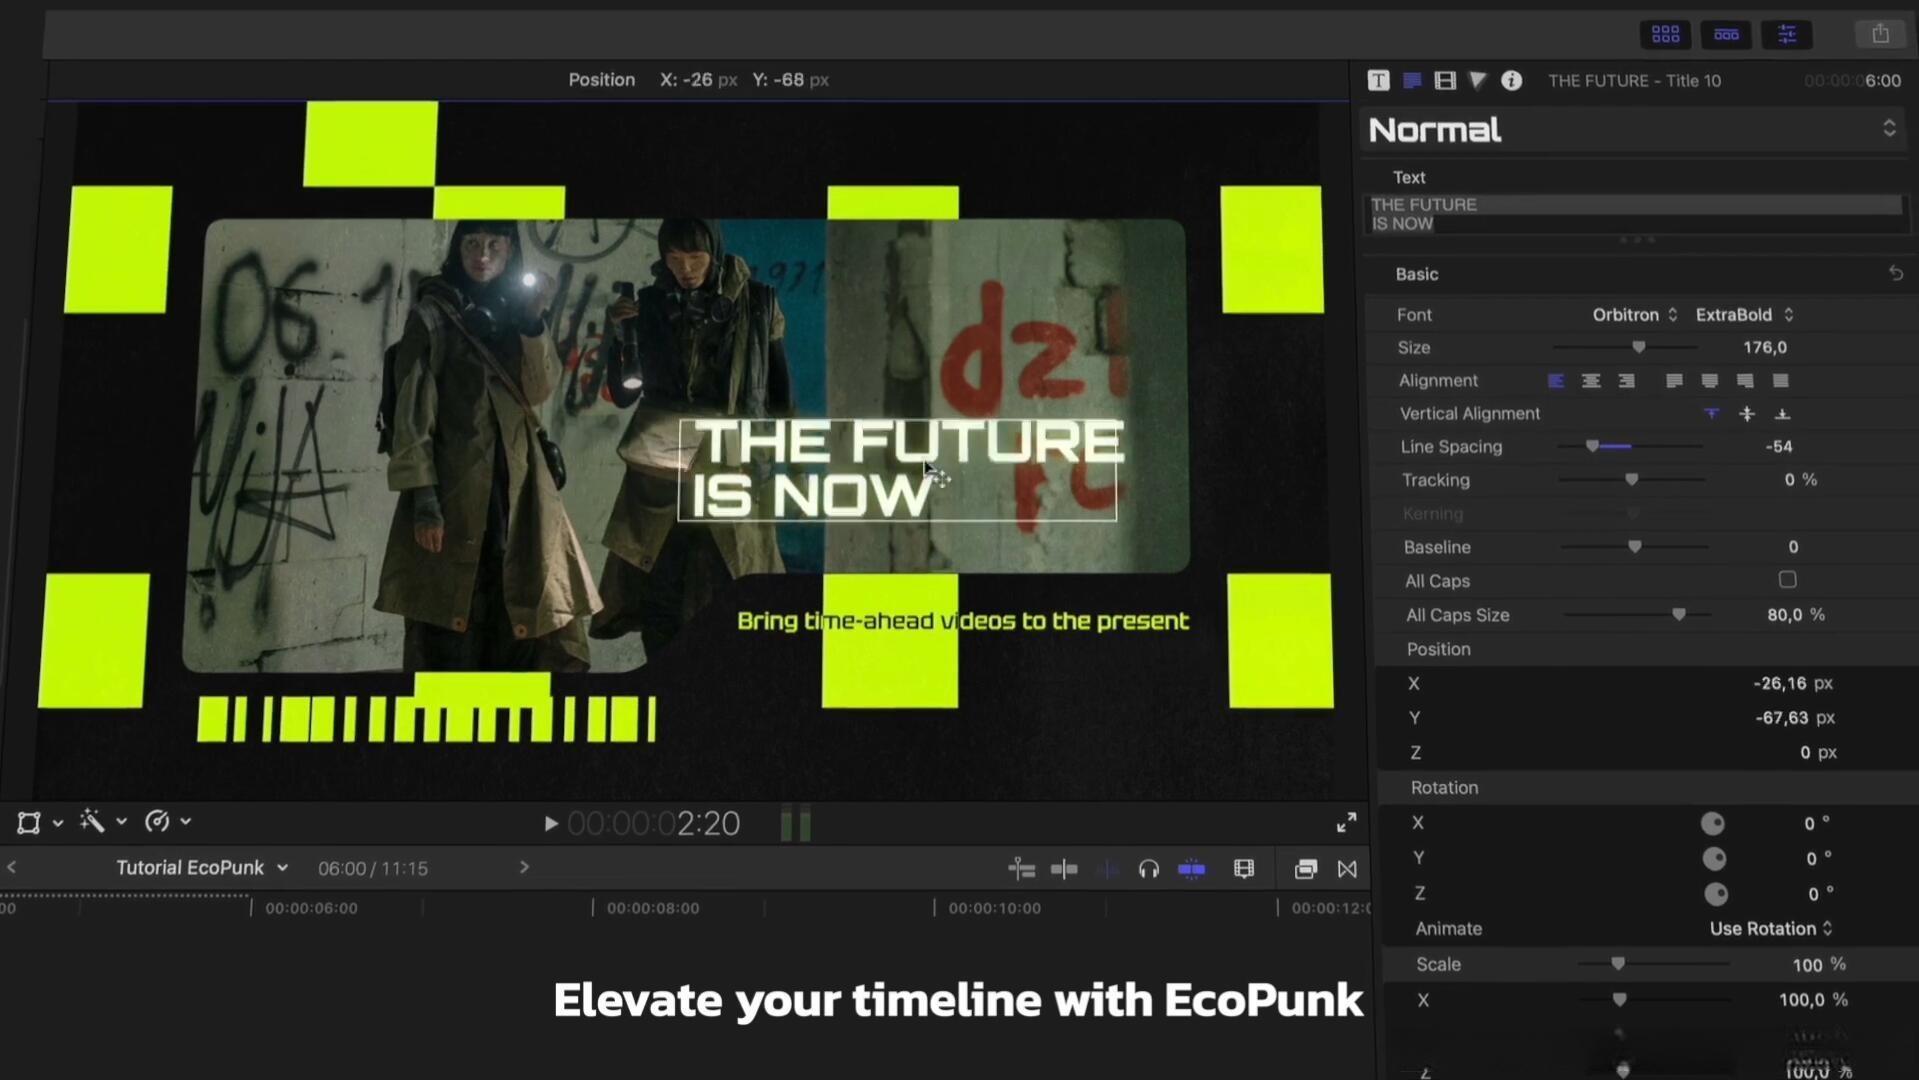Screen dimensions: 1919x1080
Task: Enable the All Caps checkbox
Action: [1787, 580]
